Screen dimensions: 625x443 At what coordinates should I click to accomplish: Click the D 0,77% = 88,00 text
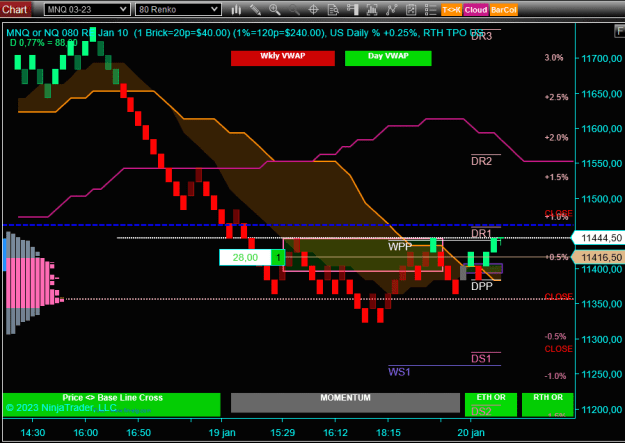(44, 42)
